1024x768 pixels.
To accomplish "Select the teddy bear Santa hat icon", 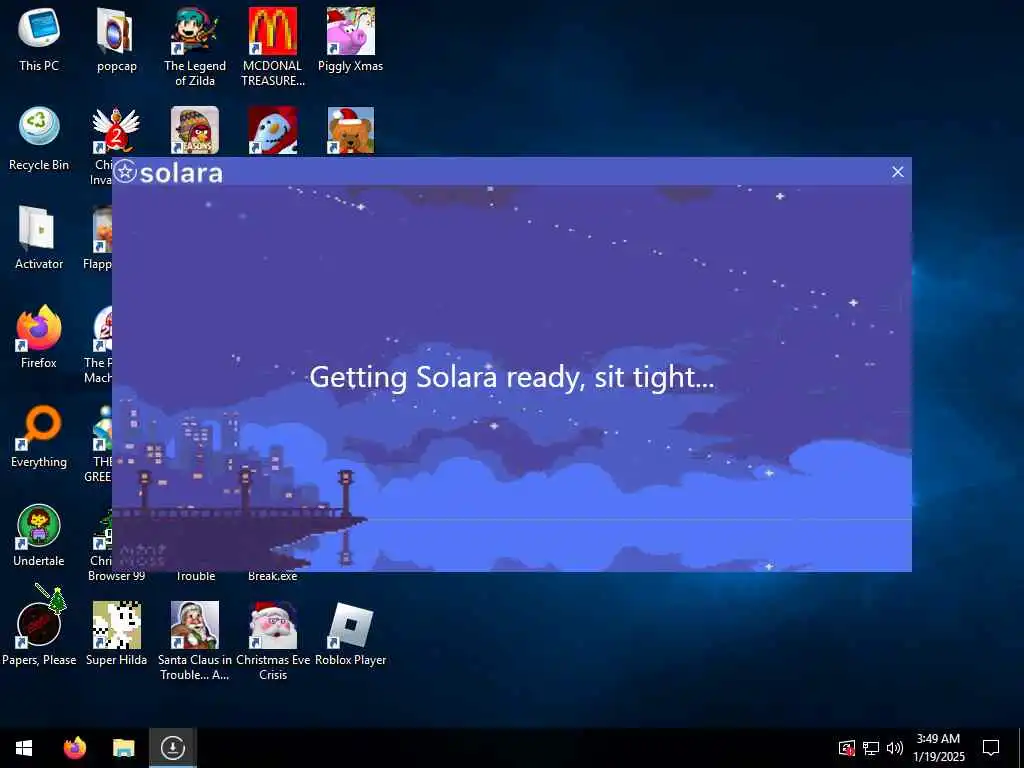I will tap(351, 130).
